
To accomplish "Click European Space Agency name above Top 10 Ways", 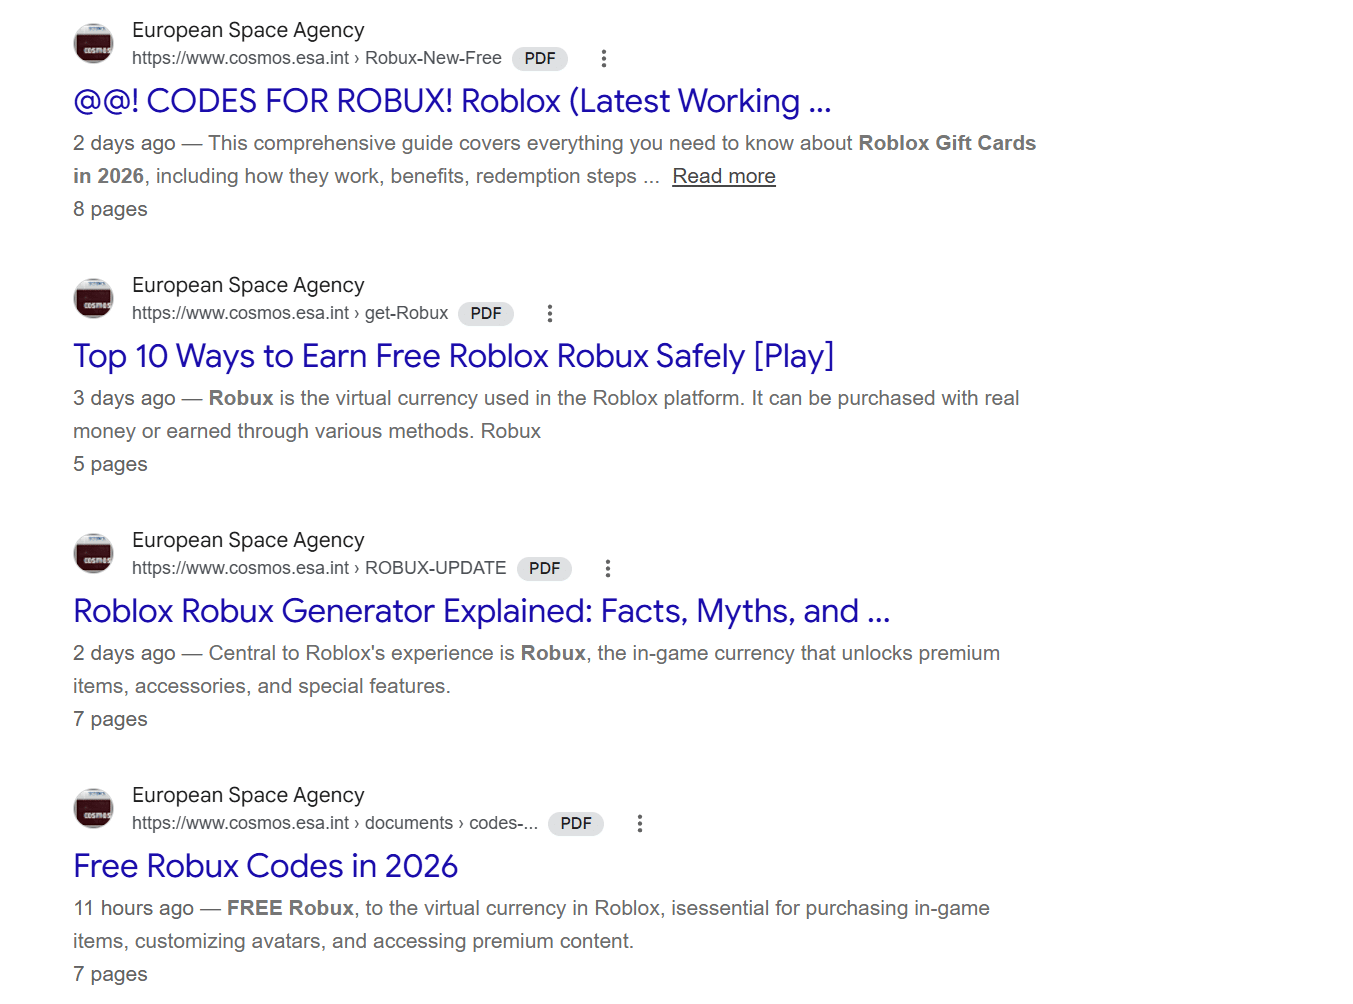I will point(248,285).
